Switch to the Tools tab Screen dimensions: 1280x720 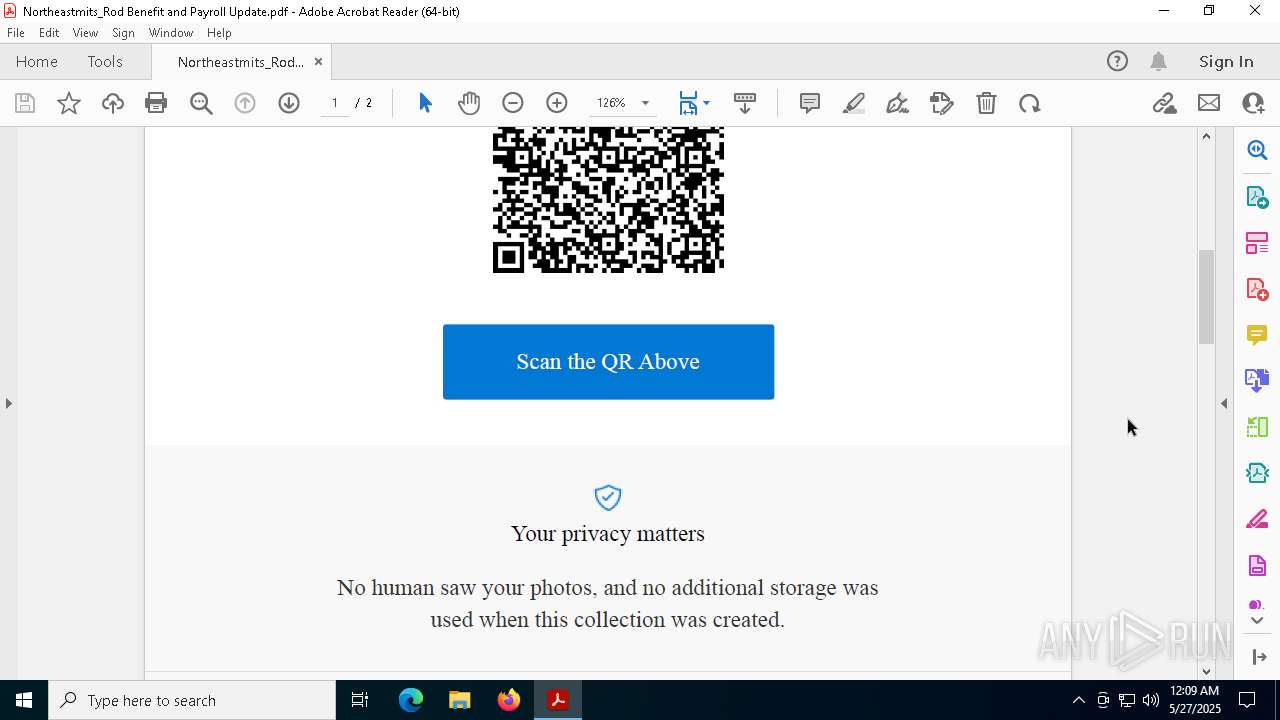tap(105, 61)
